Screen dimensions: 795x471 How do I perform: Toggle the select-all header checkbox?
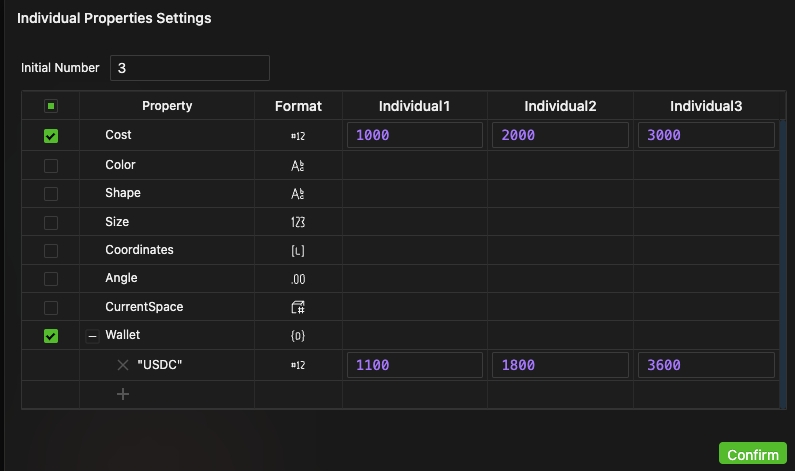coord(51,106)
